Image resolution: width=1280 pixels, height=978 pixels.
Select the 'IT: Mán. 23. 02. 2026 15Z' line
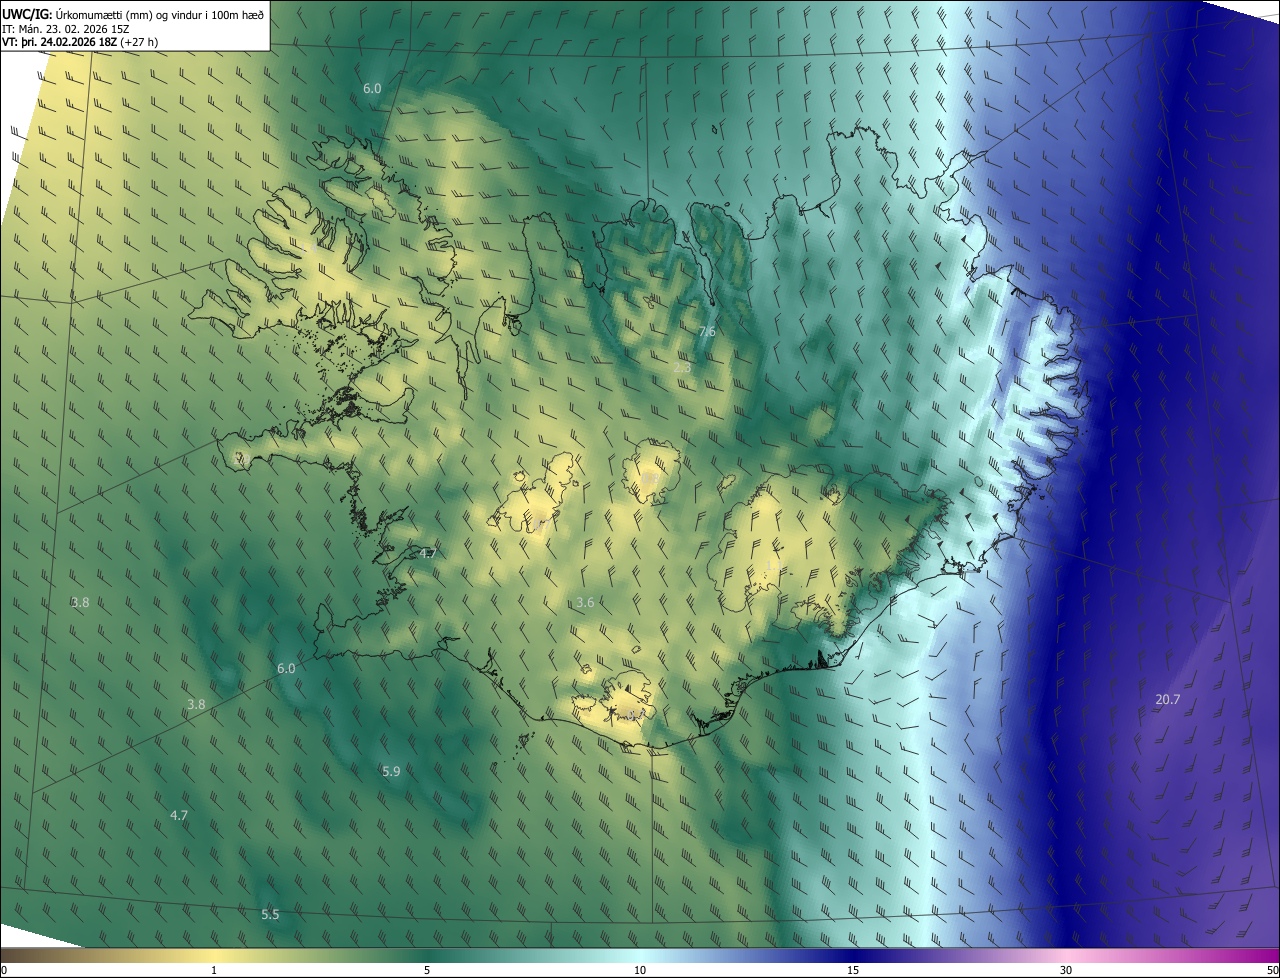pos(66,29)
